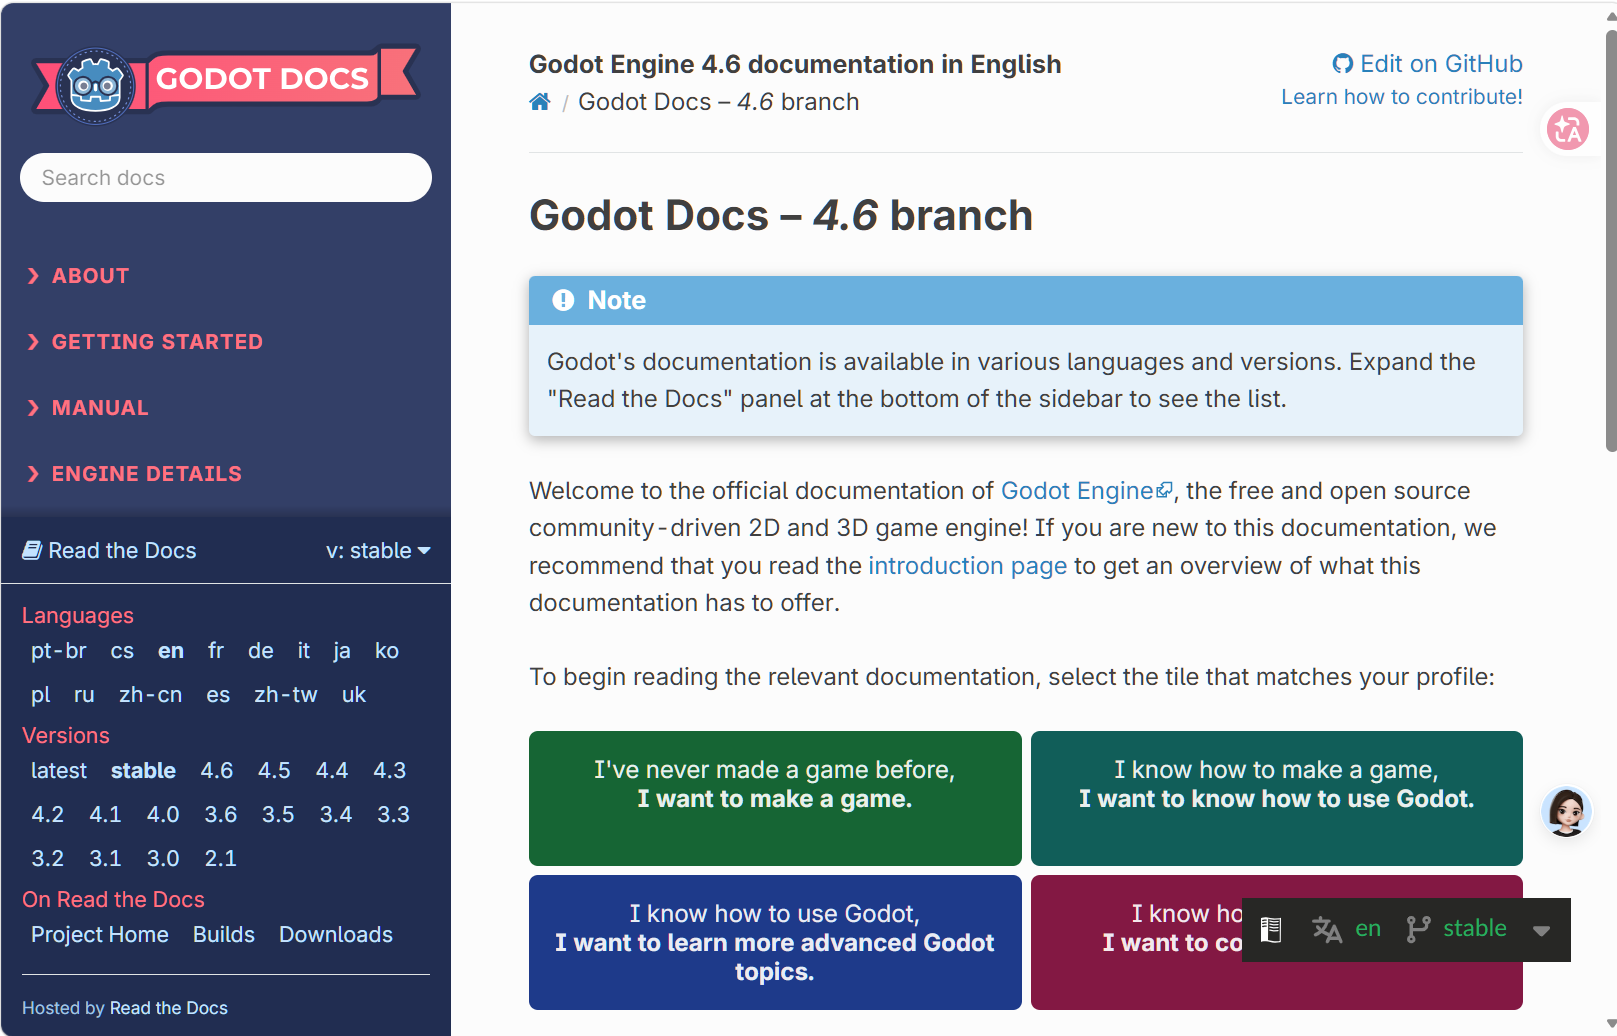Screen dimensions: 1617x1036
Task: Switch docs to version 4.1
Action: click(105, 815)
